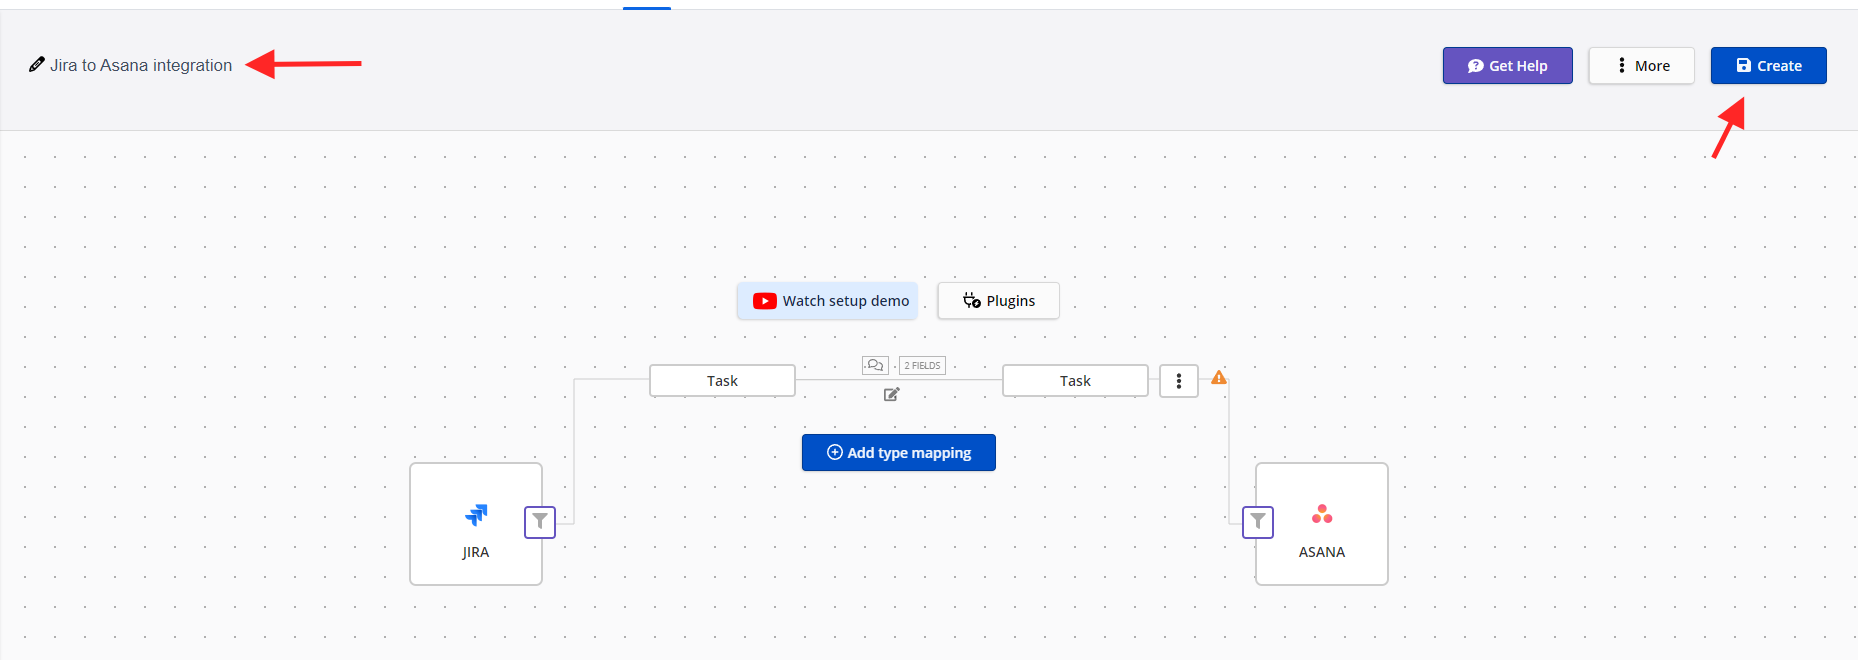This screenshot has height=660, width=1858.
Task: Click the Asana logo icon
Action: [x=1322, y=514]
